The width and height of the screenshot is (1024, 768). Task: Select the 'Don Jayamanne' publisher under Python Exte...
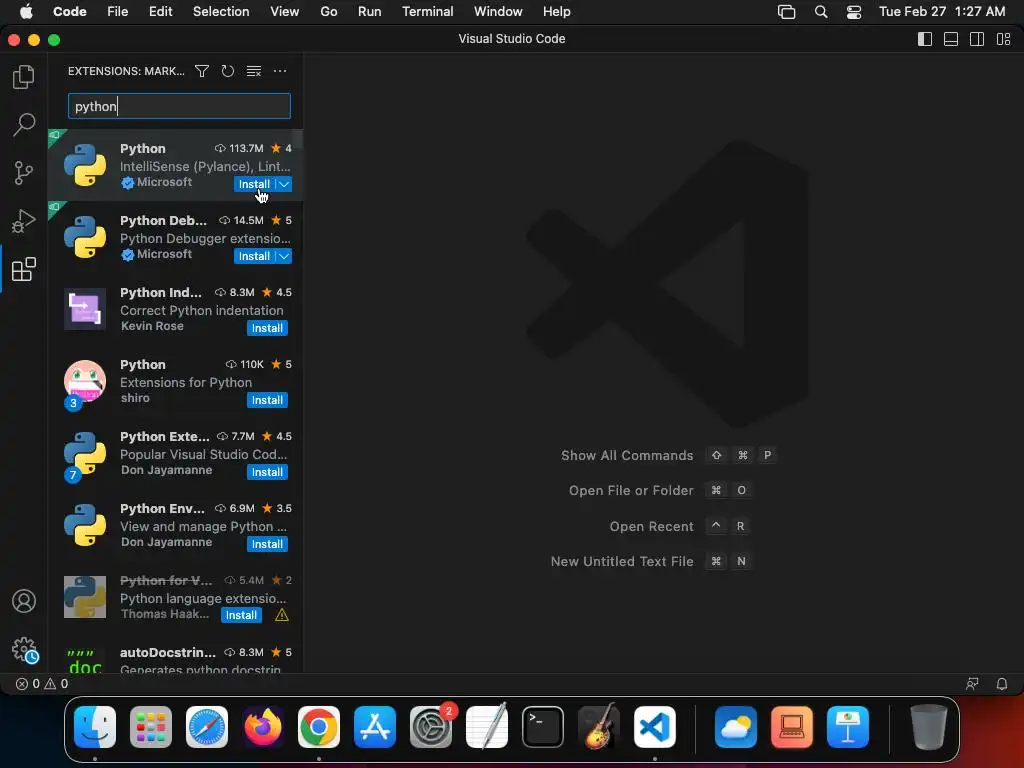coord(167,470)
